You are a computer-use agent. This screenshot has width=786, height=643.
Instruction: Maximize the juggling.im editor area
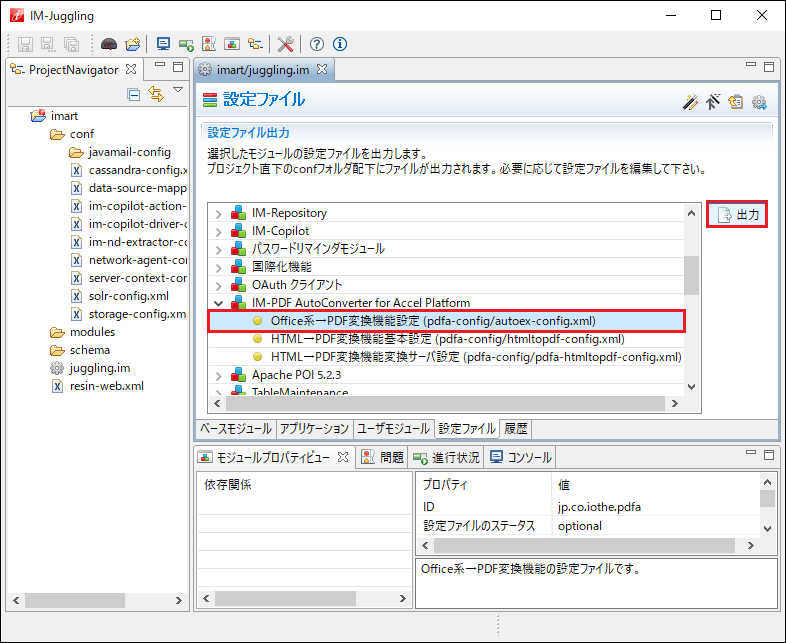tap(769, 67)
